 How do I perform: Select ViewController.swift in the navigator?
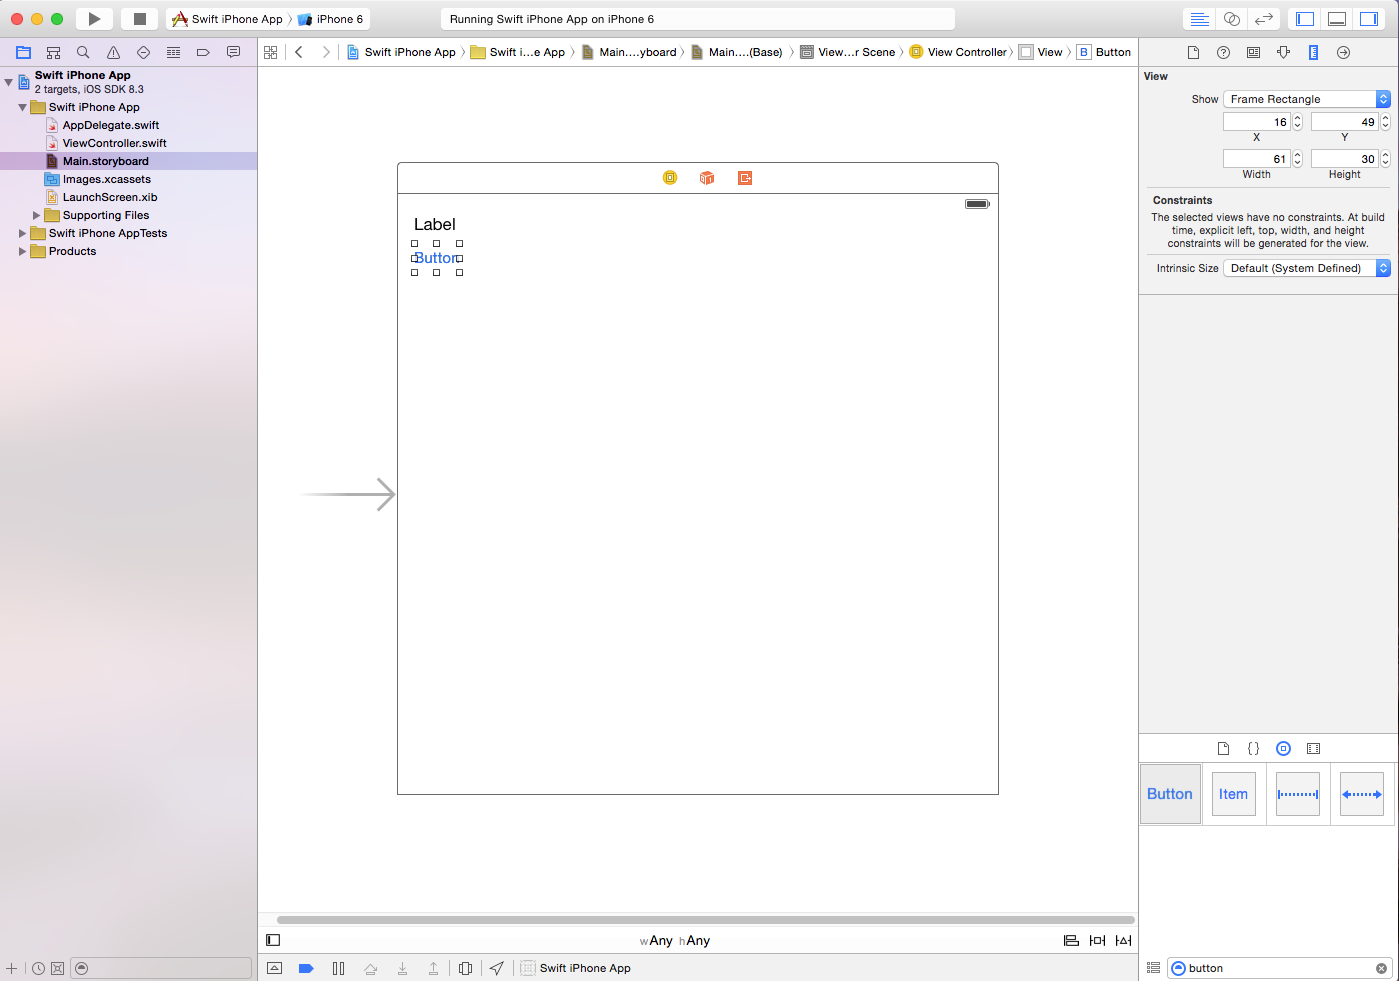click(114, 143)
